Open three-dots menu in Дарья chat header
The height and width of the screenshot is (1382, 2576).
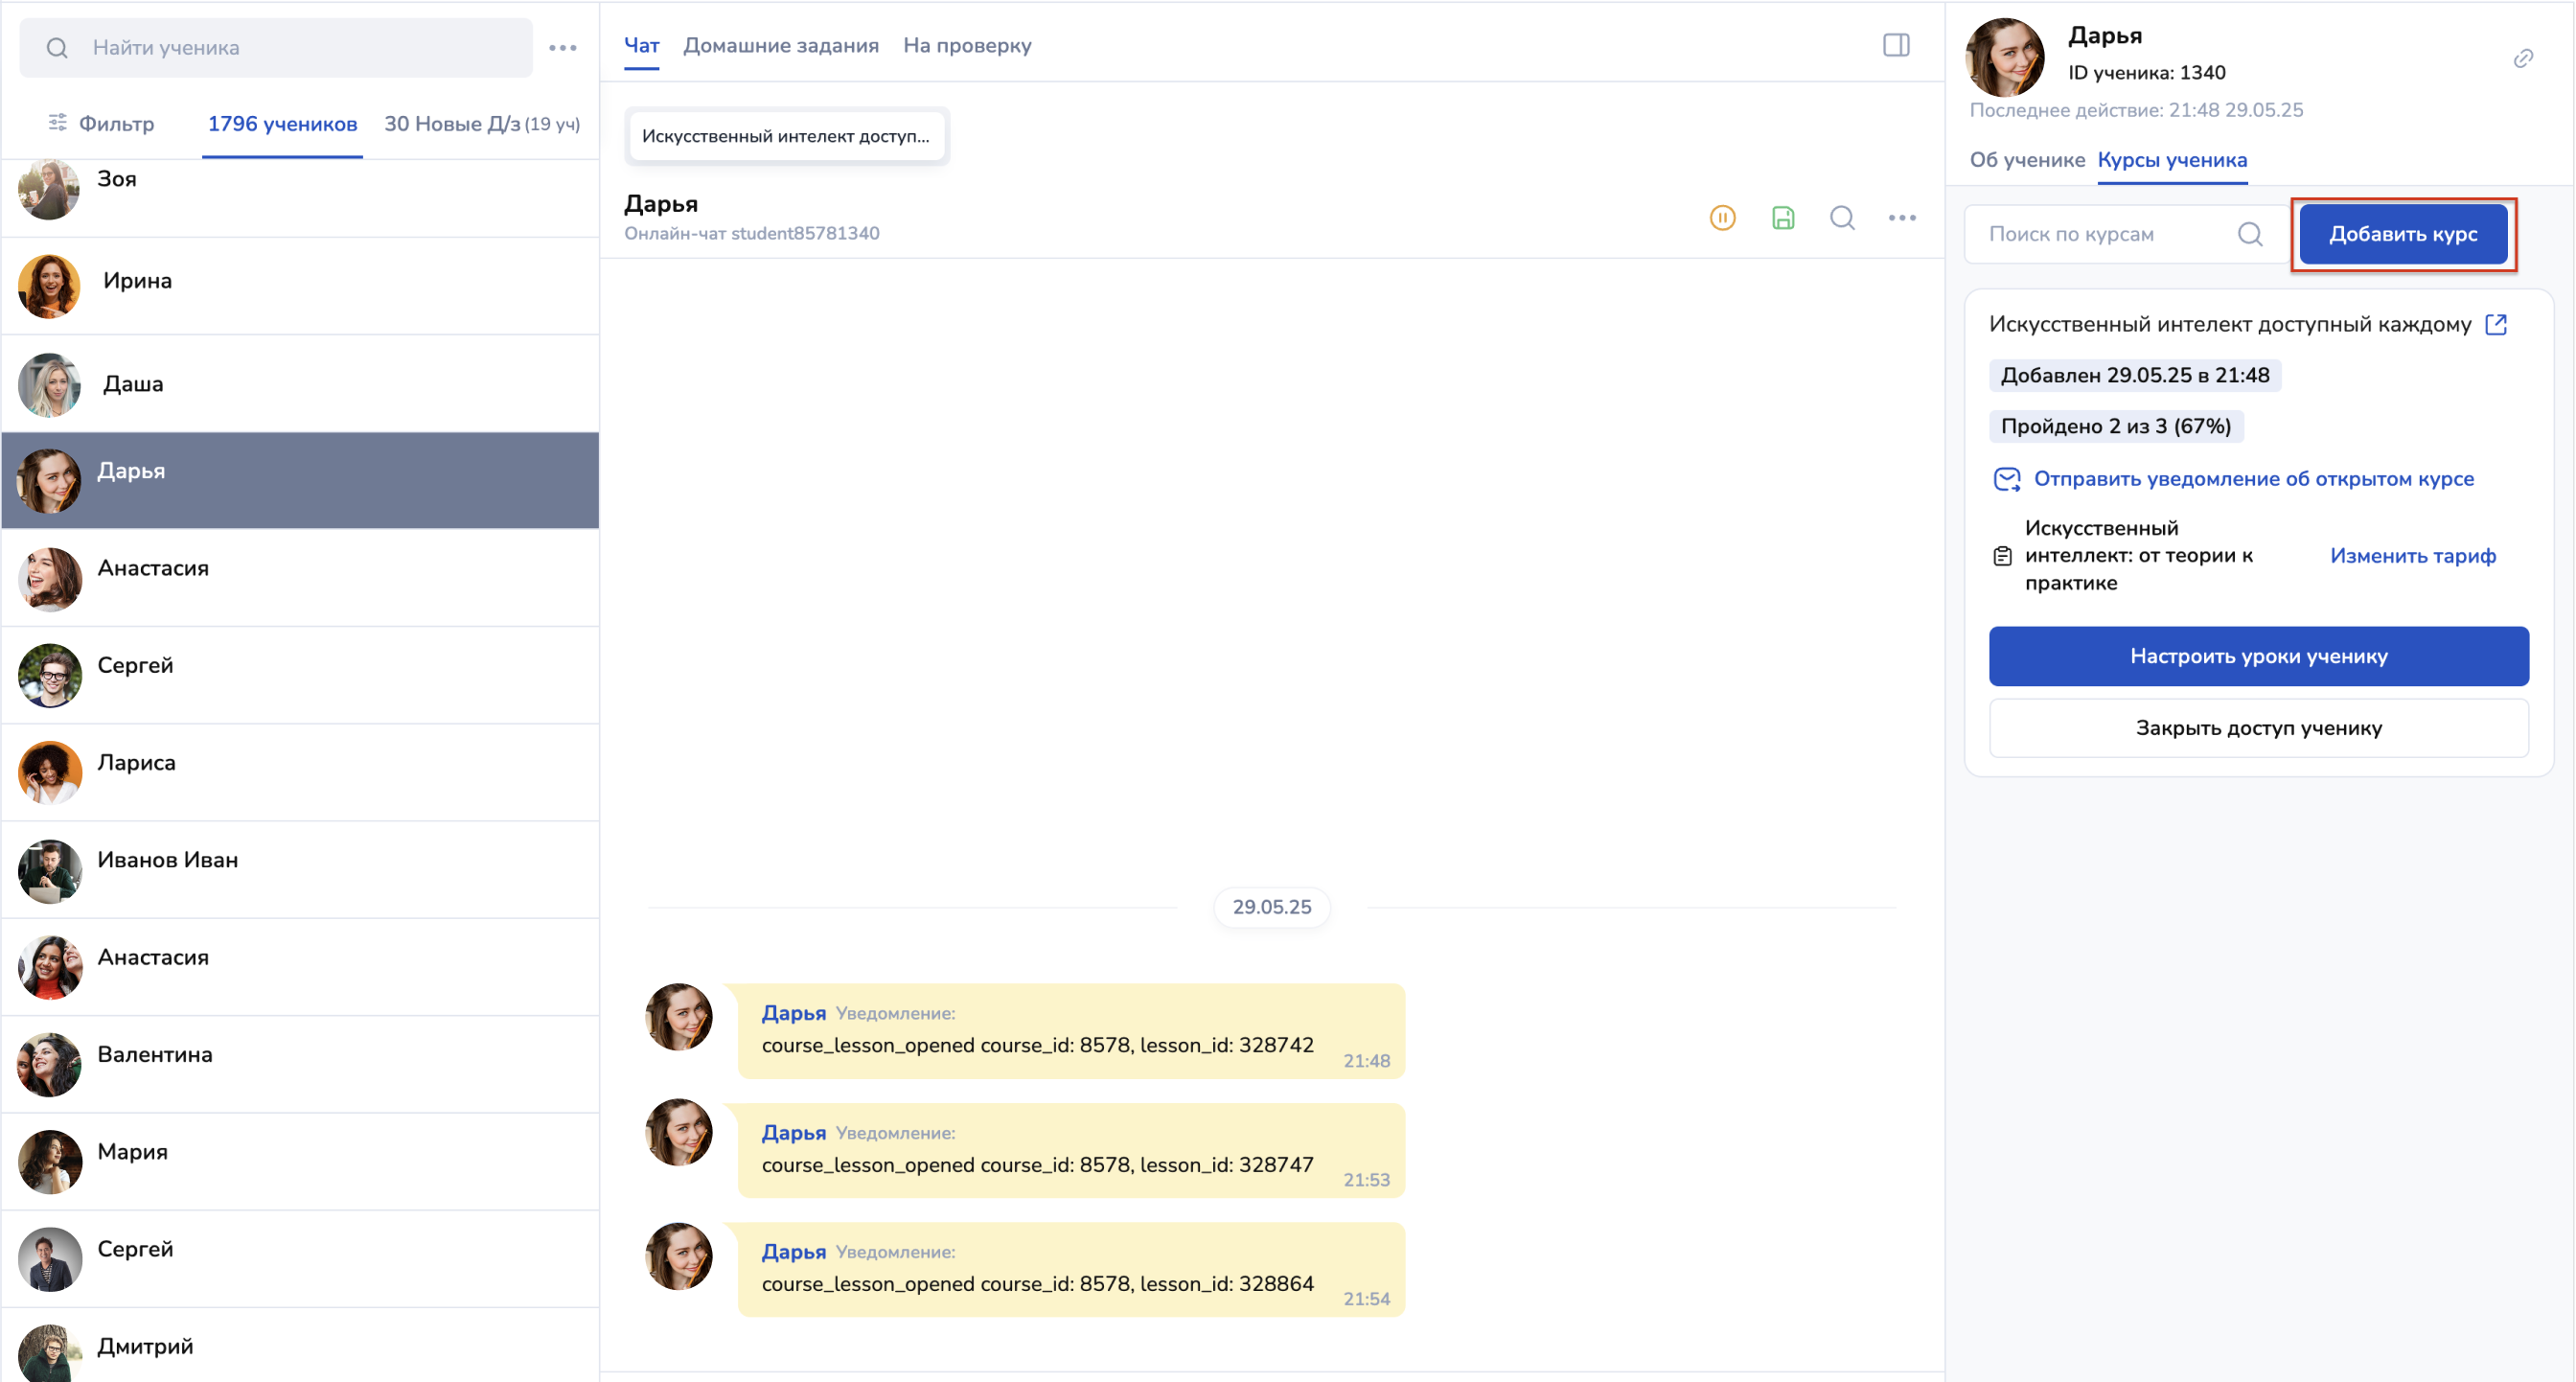click(x=1902, y=218)
